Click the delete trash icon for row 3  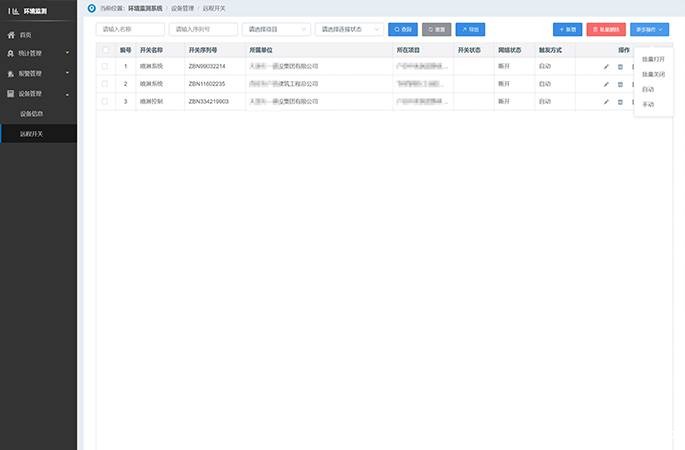pos(620,102)
